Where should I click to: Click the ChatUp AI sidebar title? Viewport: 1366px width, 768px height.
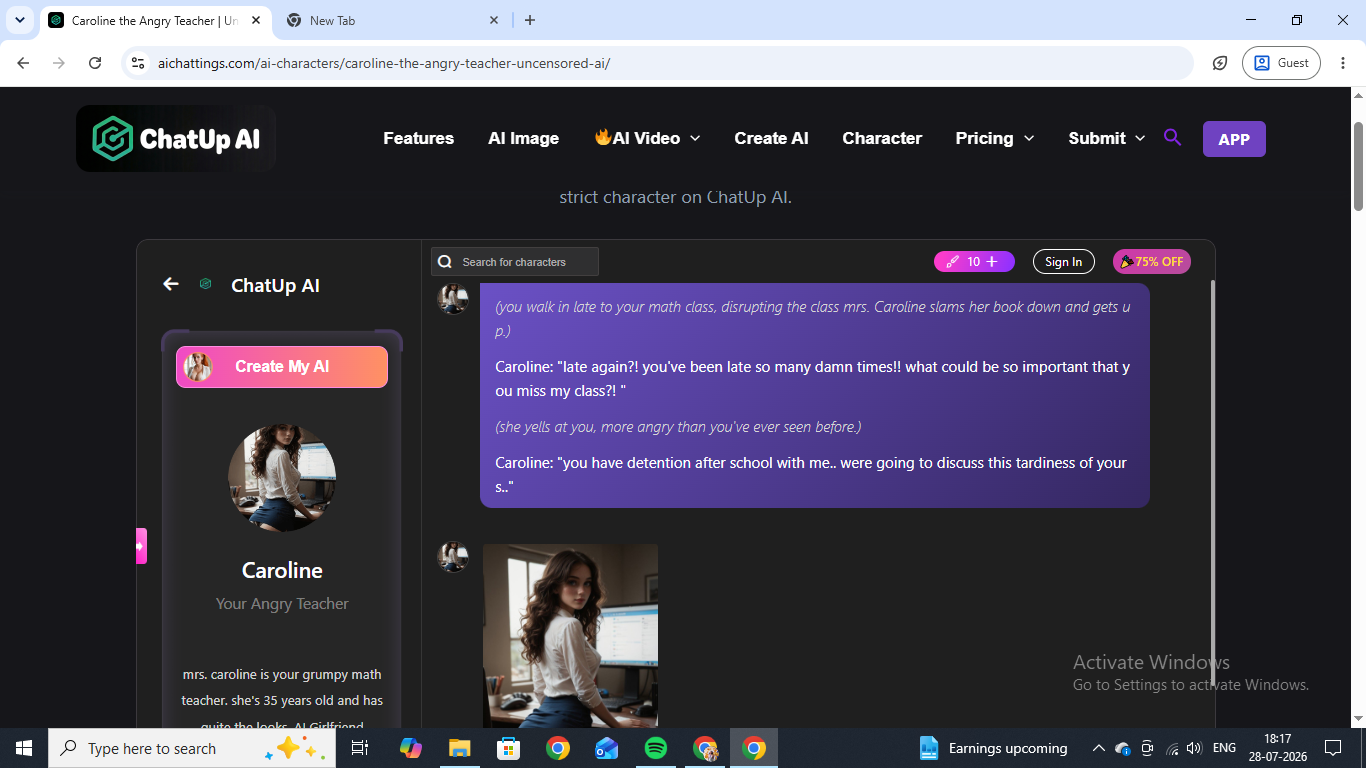[275, 285]
